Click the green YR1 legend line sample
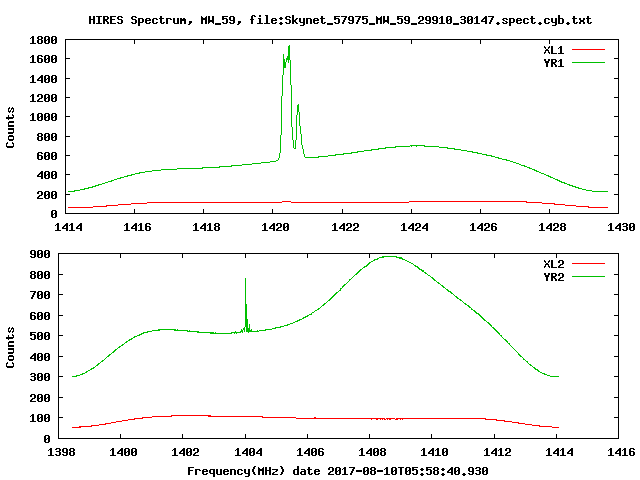Viewport: 640px width, 480px height. pyautogui.click(x=588, y=63)
